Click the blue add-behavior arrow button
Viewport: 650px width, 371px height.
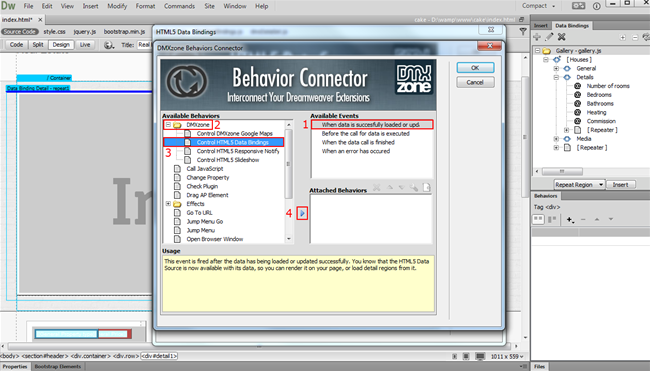point(302,213)
